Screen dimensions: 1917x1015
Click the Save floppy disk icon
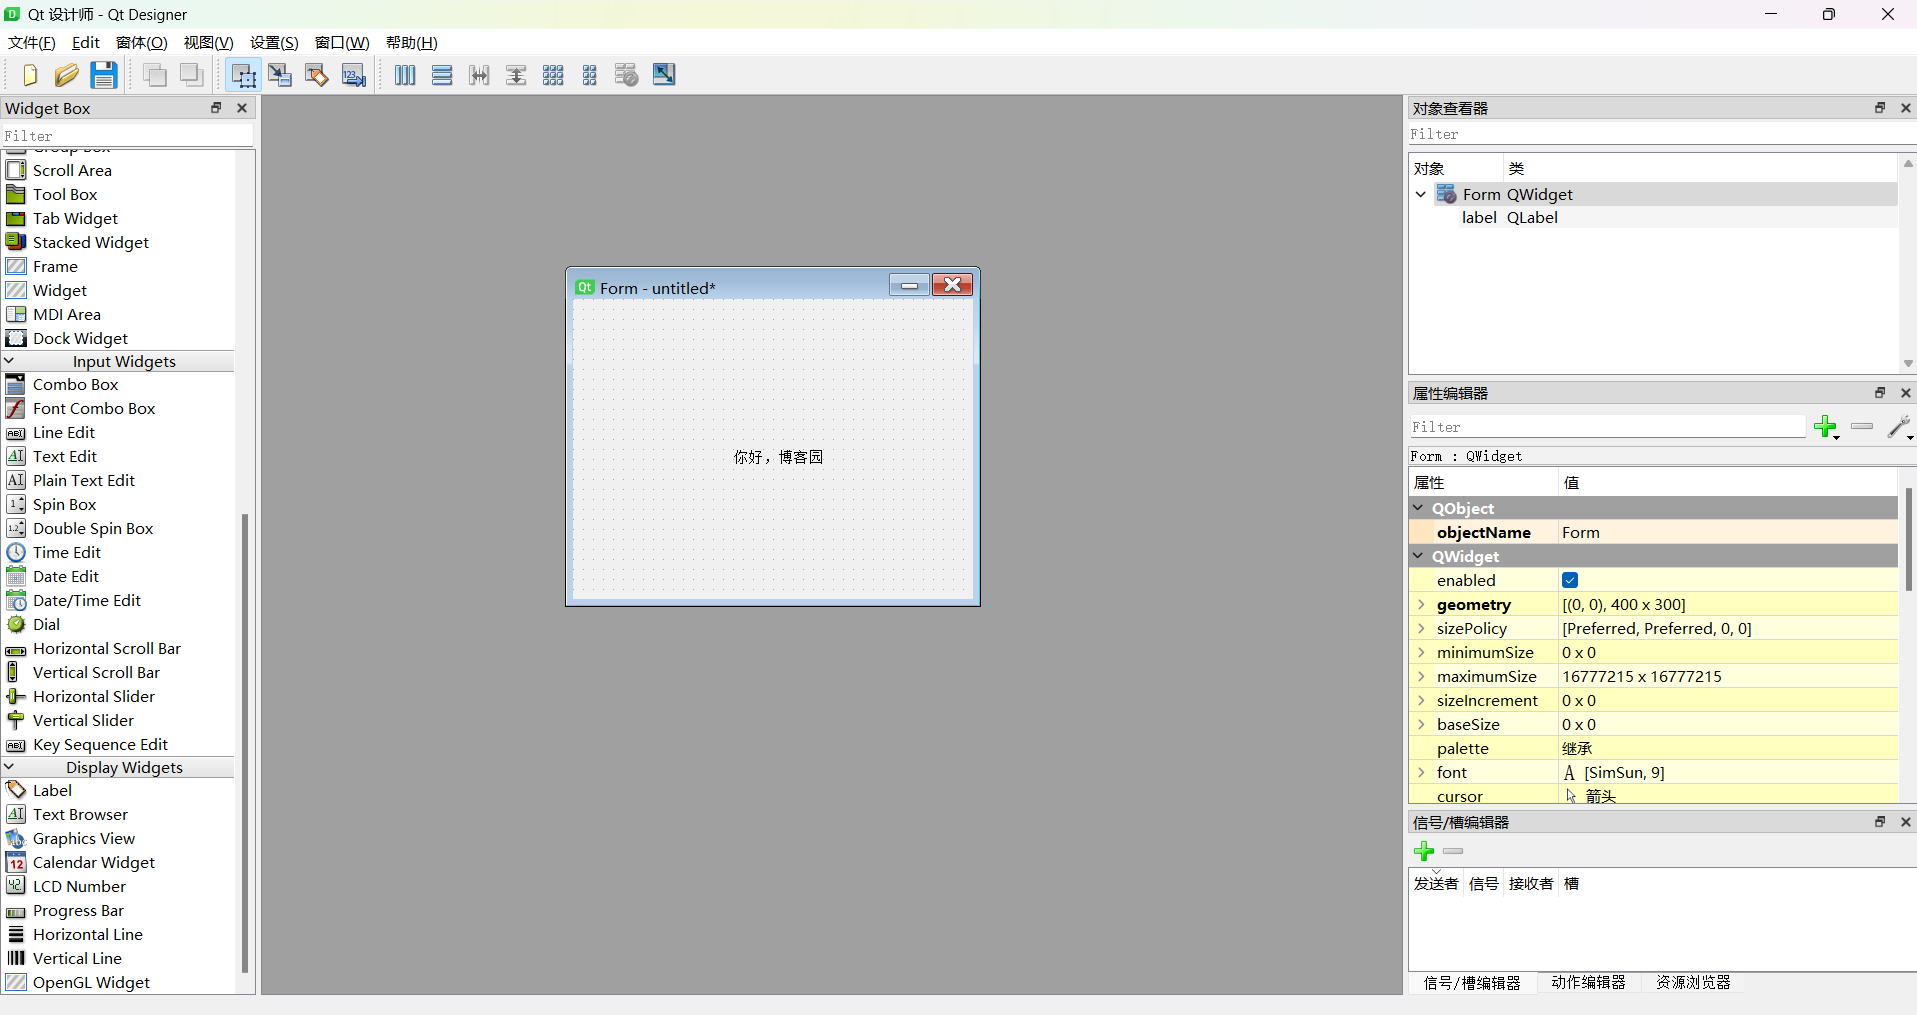coord(104,75)
